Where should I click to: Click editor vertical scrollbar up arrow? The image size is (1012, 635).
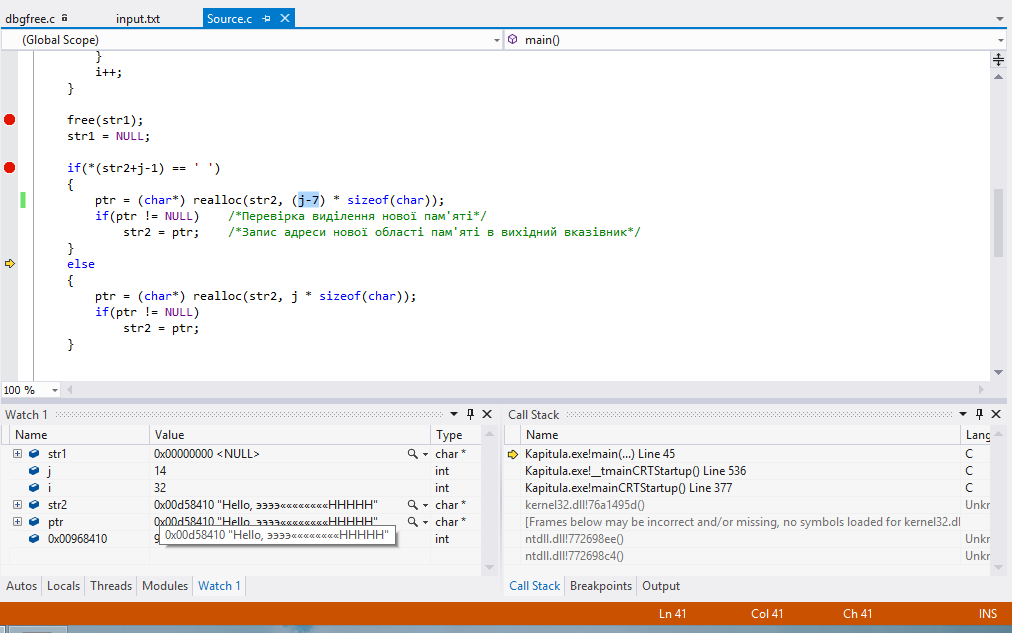pyautogui.click(x=998, y=77)
